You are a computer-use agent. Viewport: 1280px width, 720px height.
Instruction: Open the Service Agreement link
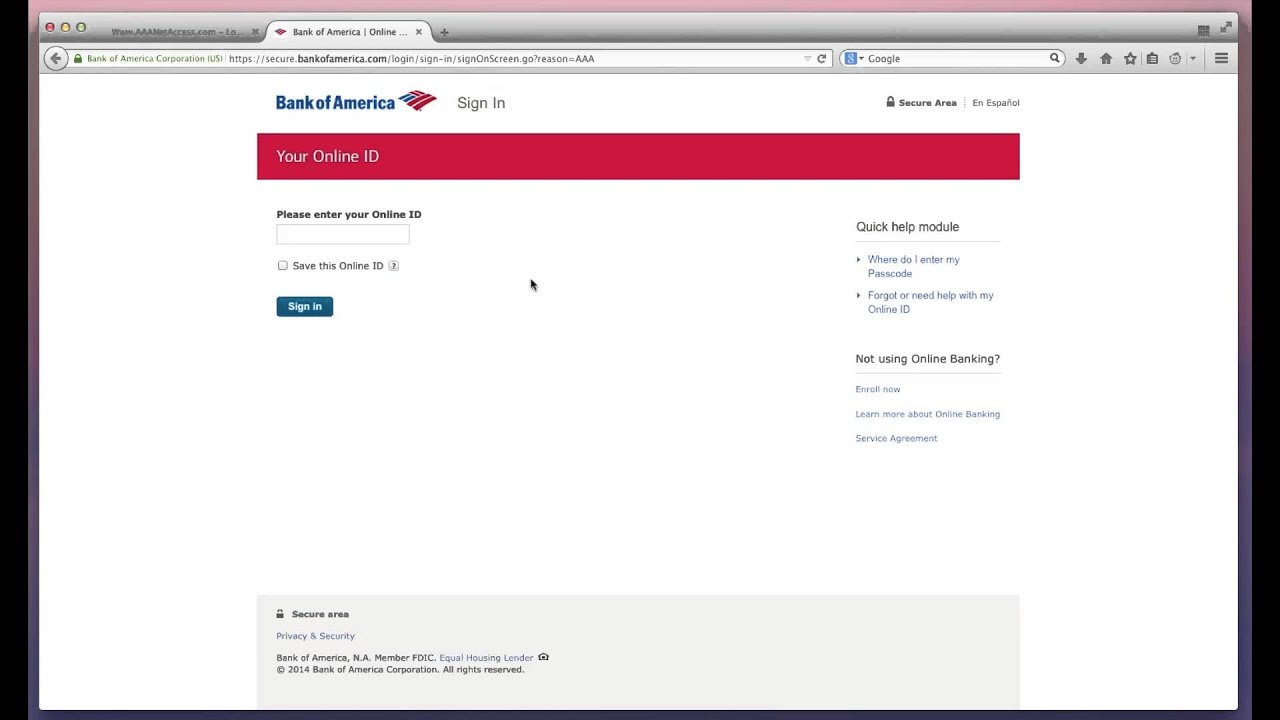click(897, 438)
